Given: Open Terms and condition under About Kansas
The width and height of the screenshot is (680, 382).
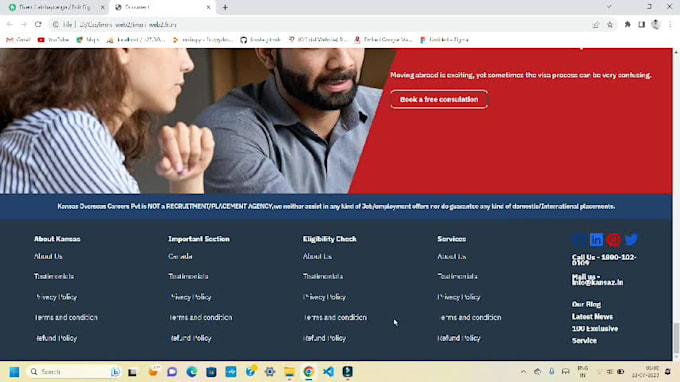Looking at the screenshot, I should 66,317.
